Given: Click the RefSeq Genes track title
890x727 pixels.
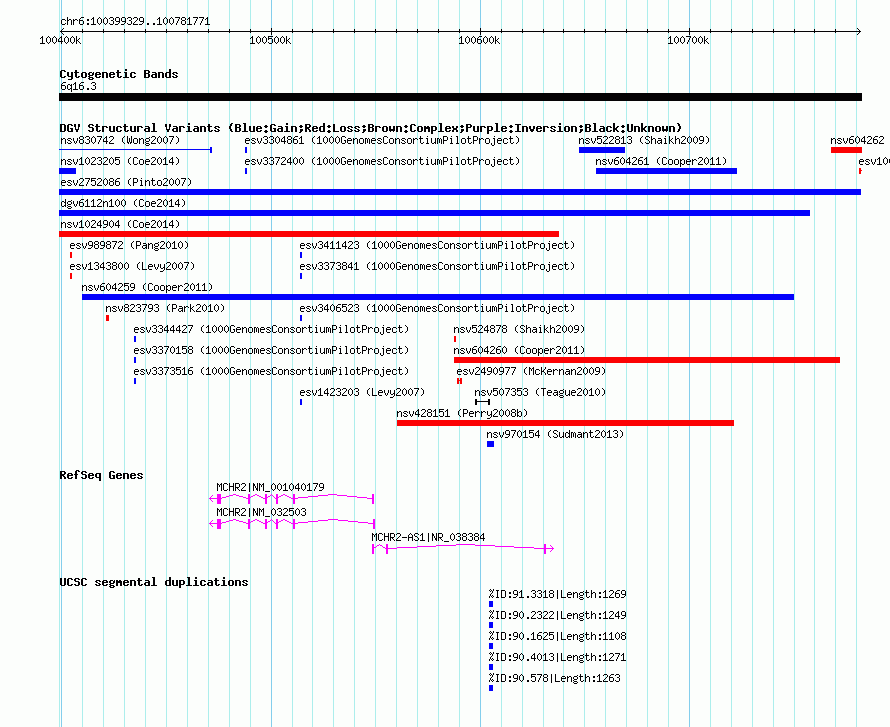Looking at the screenshot, I should (x=101, y=475).
